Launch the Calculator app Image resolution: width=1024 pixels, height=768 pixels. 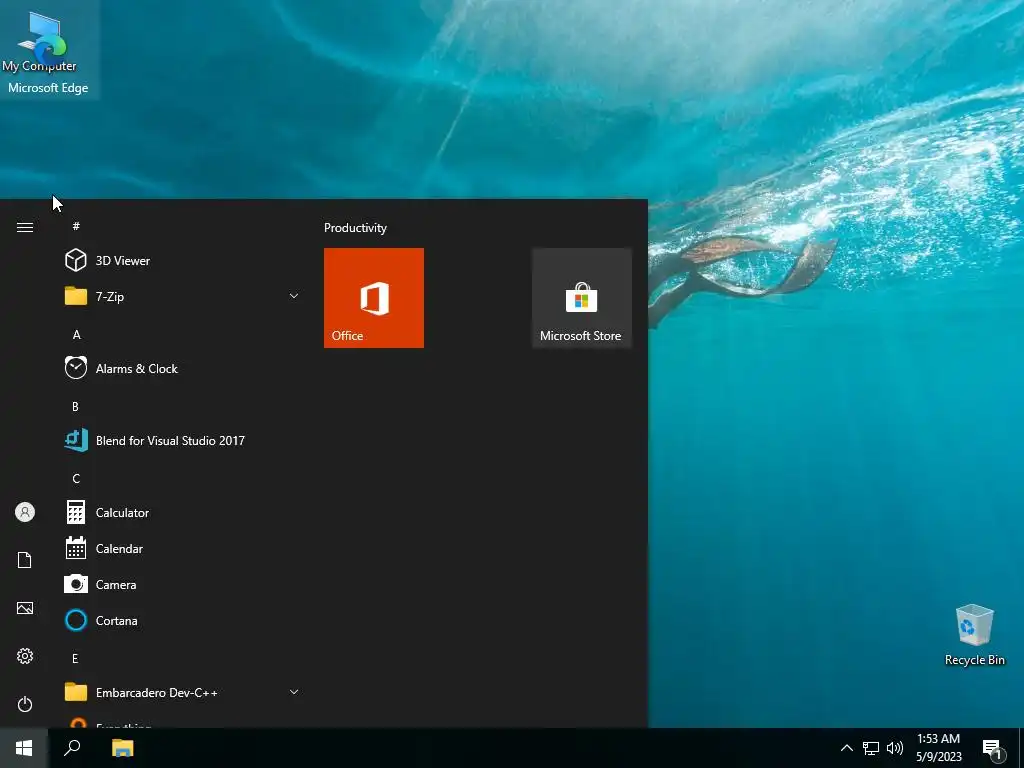point(181,513)
